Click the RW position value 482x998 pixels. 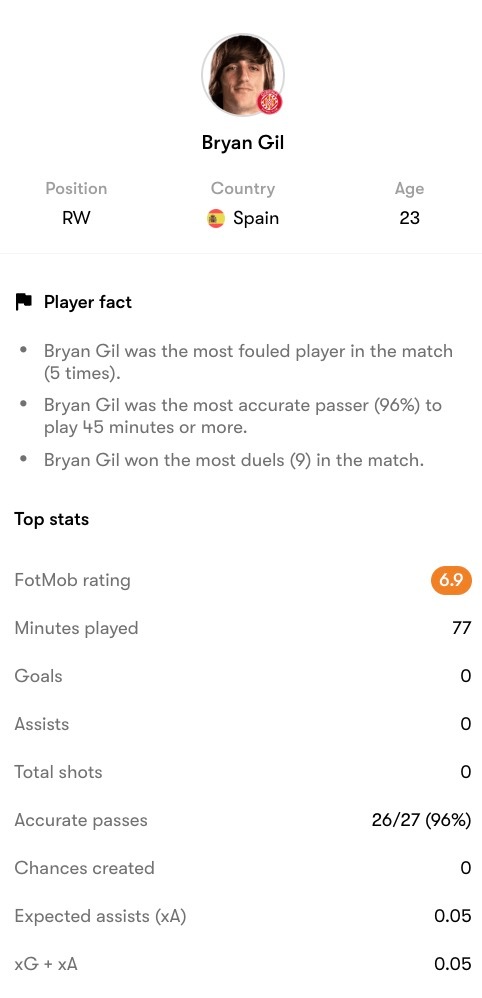76,218
